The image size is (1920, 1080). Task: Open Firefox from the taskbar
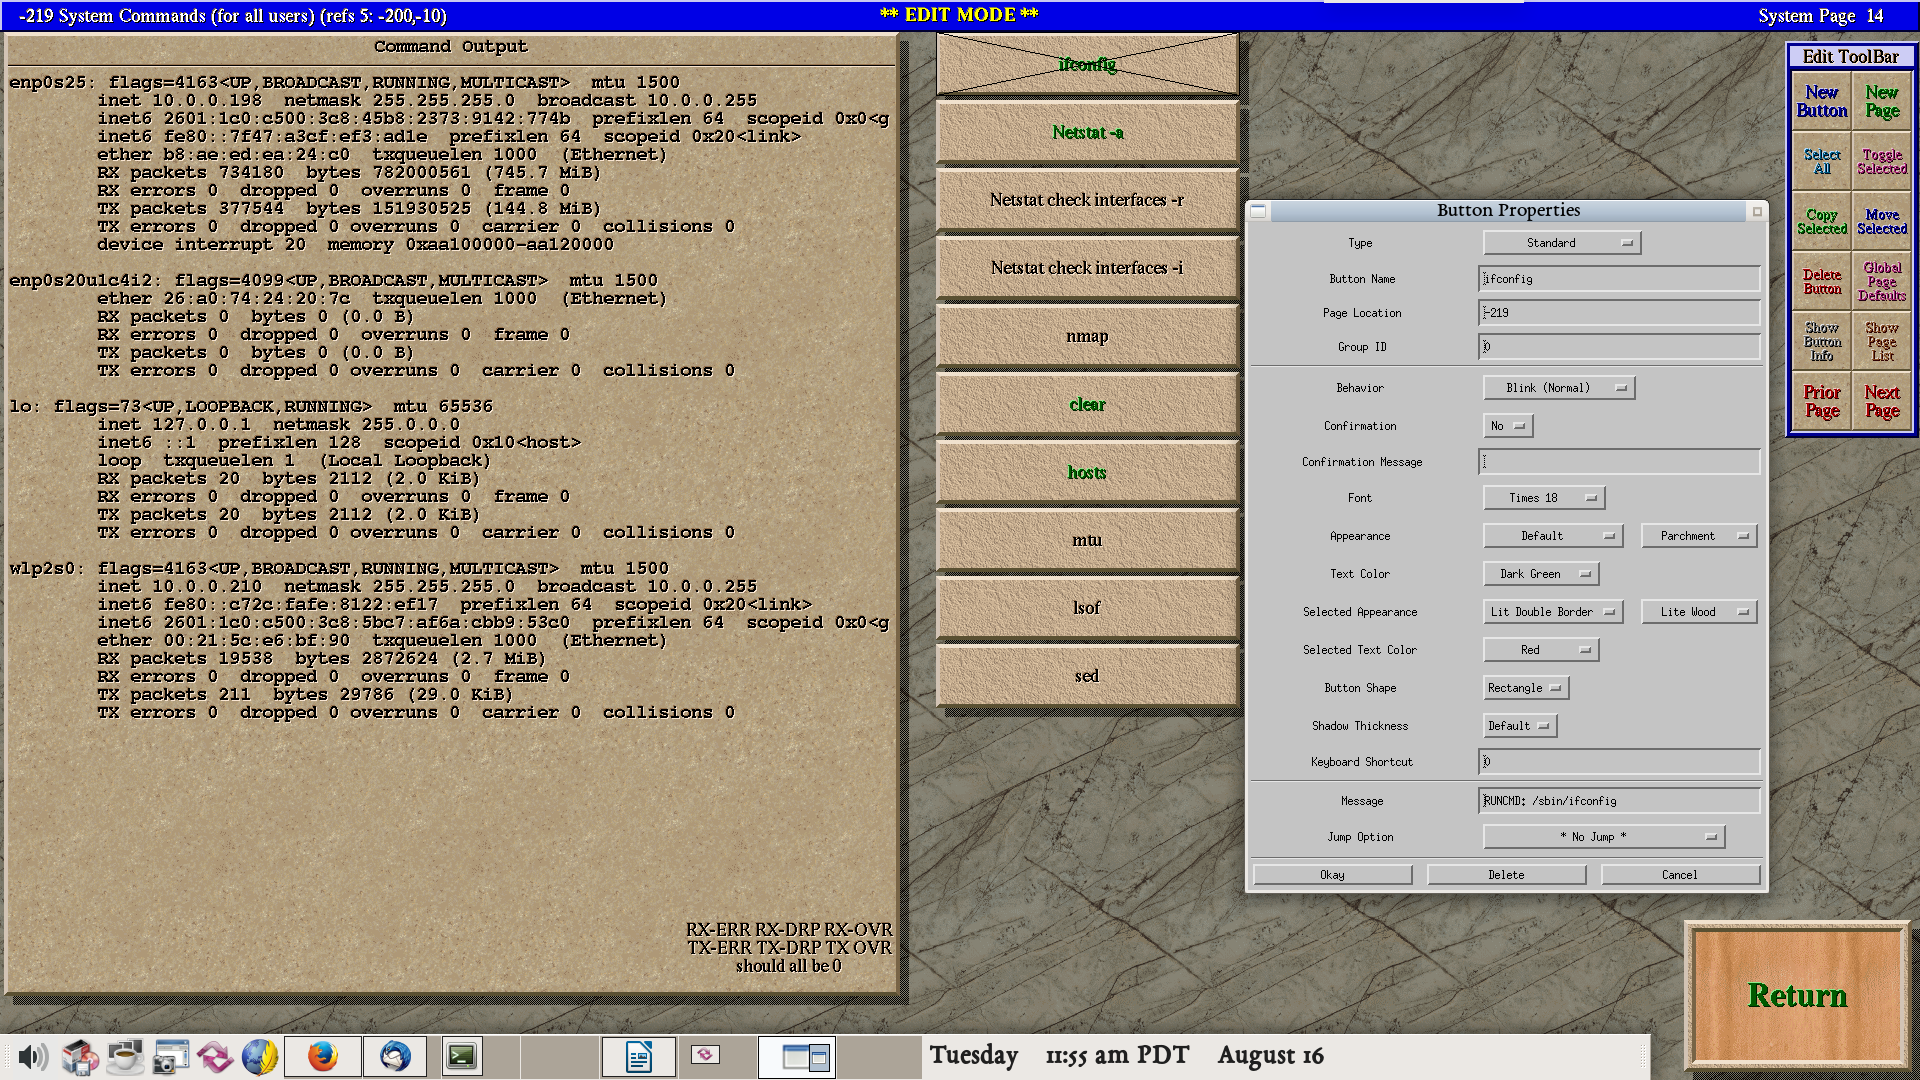(322, 1057)
